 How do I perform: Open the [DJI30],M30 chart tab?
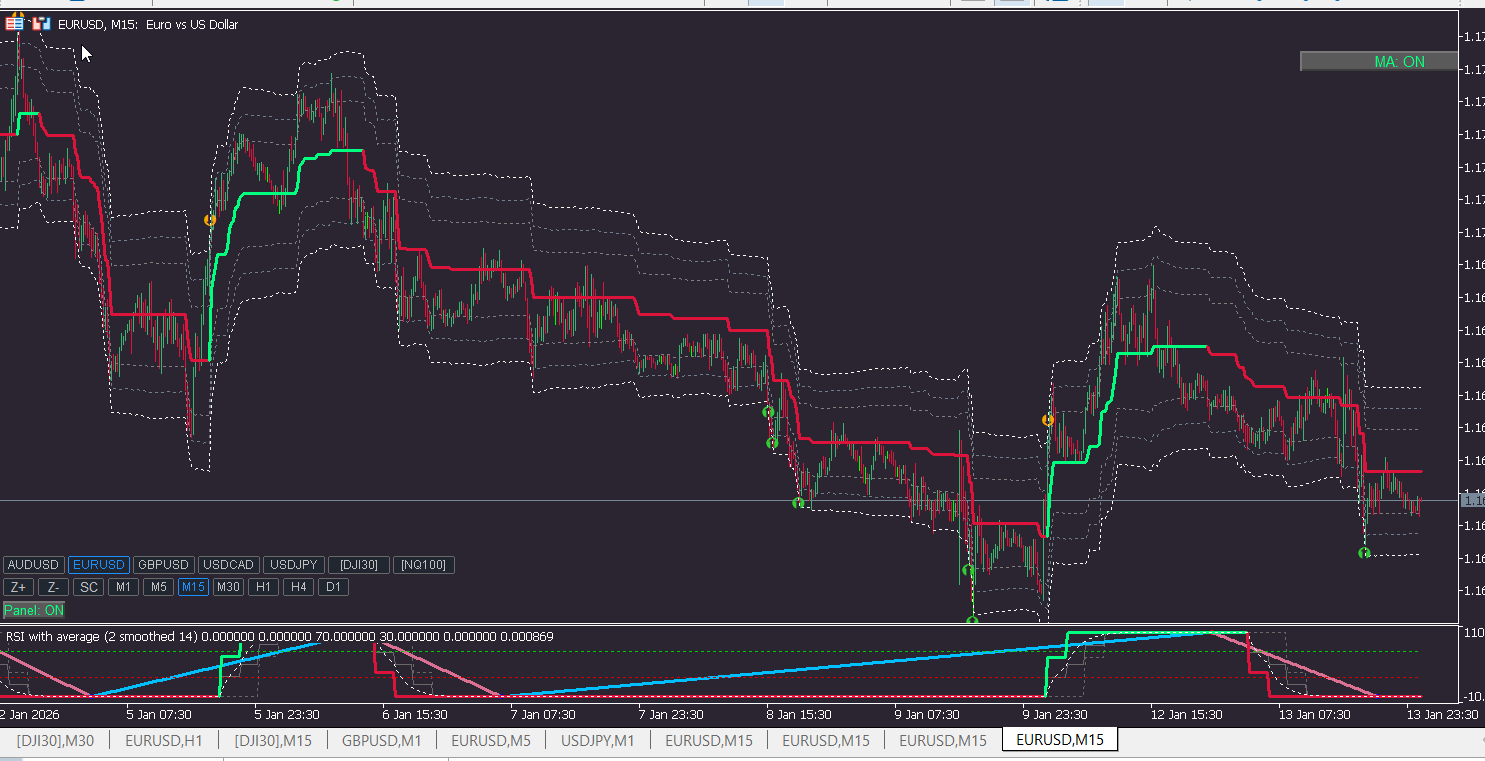tap(55, 740)
